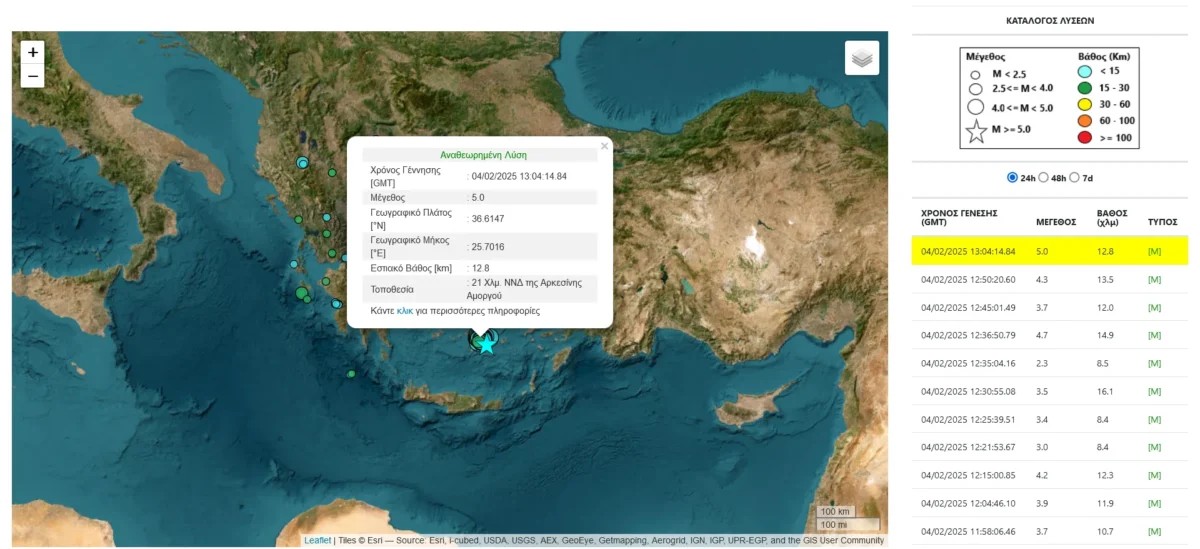Sort by ΜΕΓΕΘΟΣ column header
1200x549 pixels.
point(1055,222)
